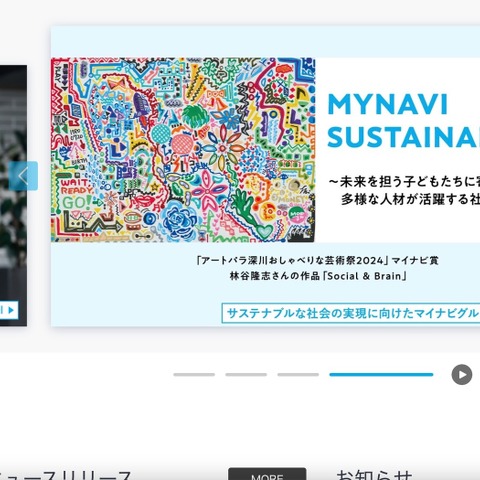Click the 未来を担う子どもたちに subtitle line

point(404,182)
